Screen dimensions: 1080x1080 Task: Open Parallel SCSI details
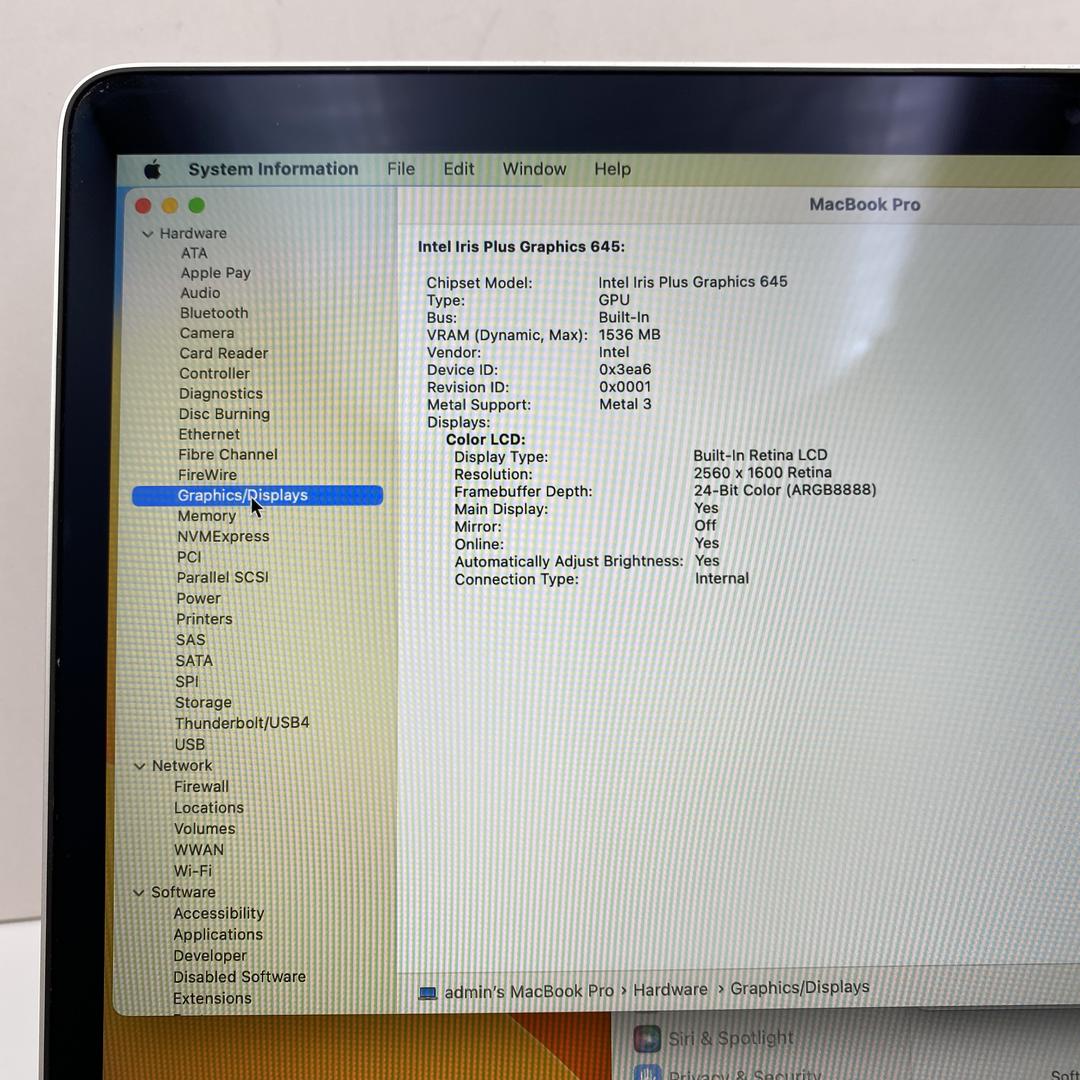click(x=222, y=577)
